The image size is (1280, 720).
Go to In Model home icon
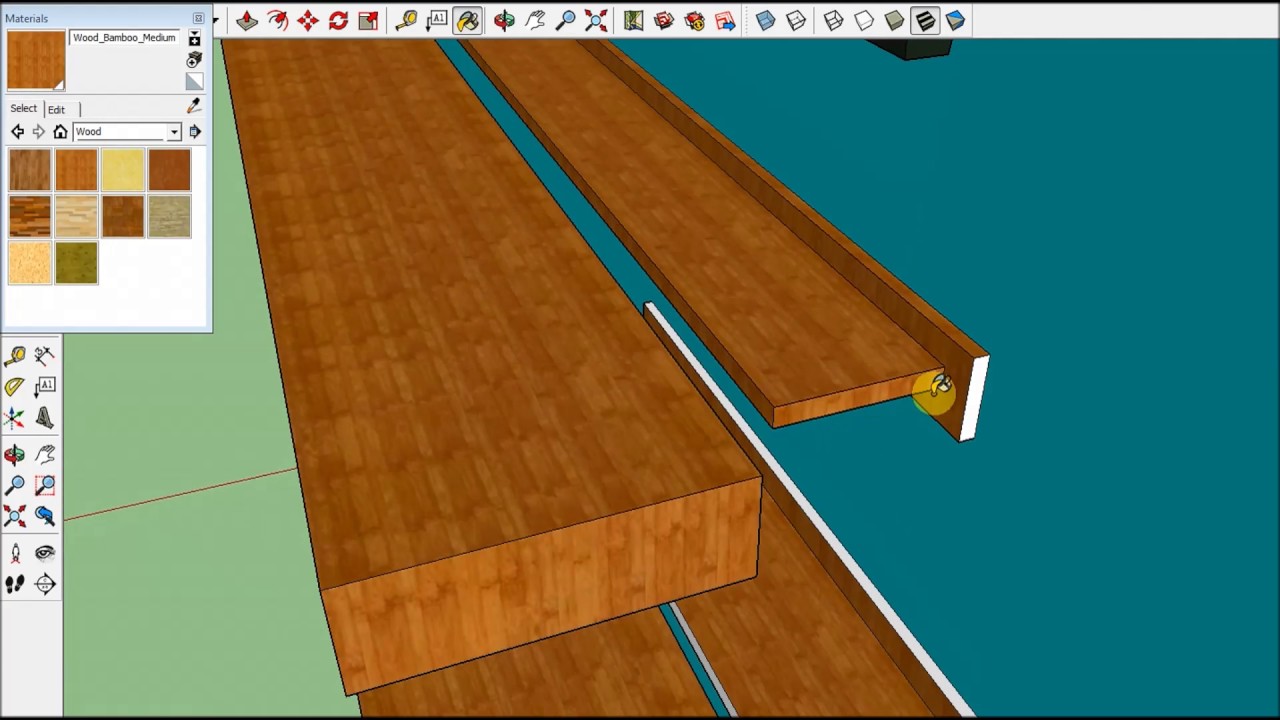[60, 132]
